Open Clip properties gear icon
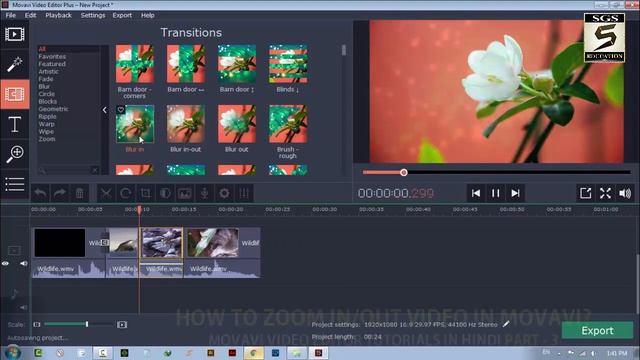The image size is (640, 360). (x=224, y=193)
